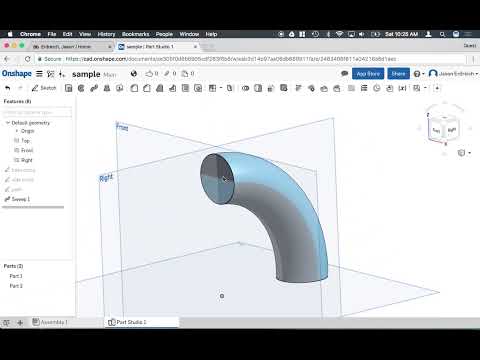Click the origin point in the canvas
The image size is (480, 360).
pyautogui.click(x=222, y=296)
